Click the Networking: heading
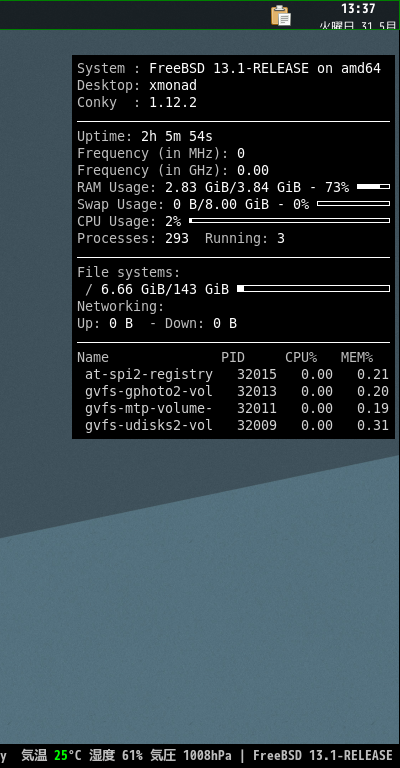This screenshot has height=768, width=400. [x=120, y=307]
